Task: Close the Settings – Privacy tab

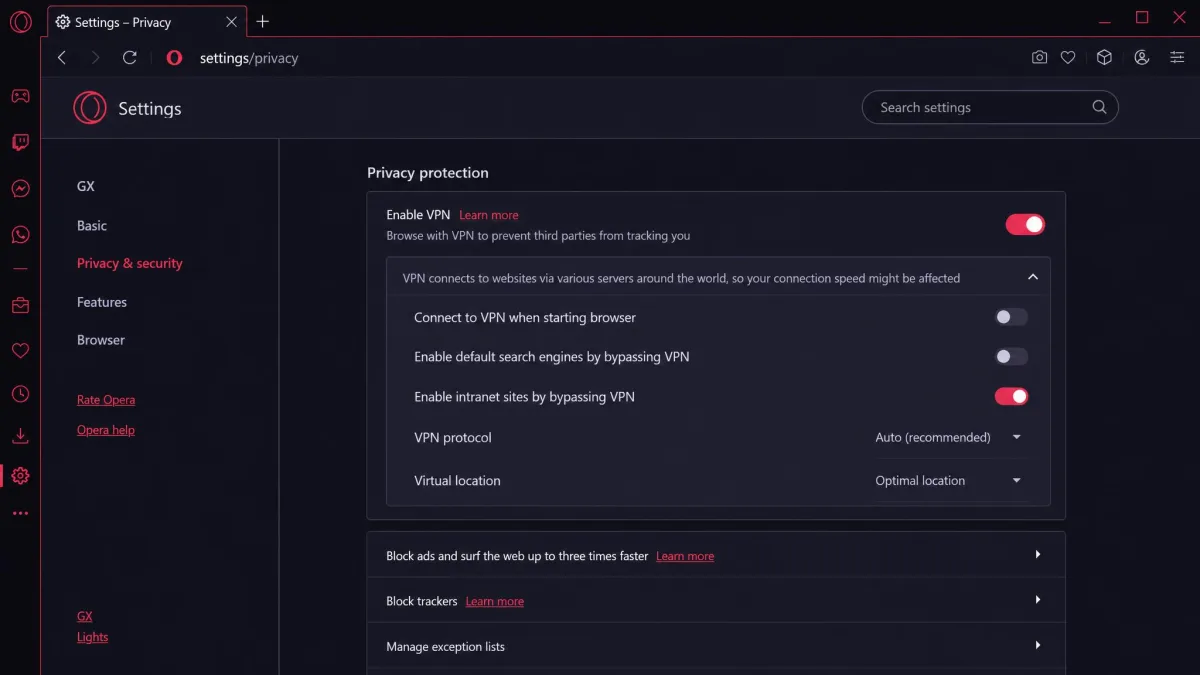Action: click(x=232, y=22)
